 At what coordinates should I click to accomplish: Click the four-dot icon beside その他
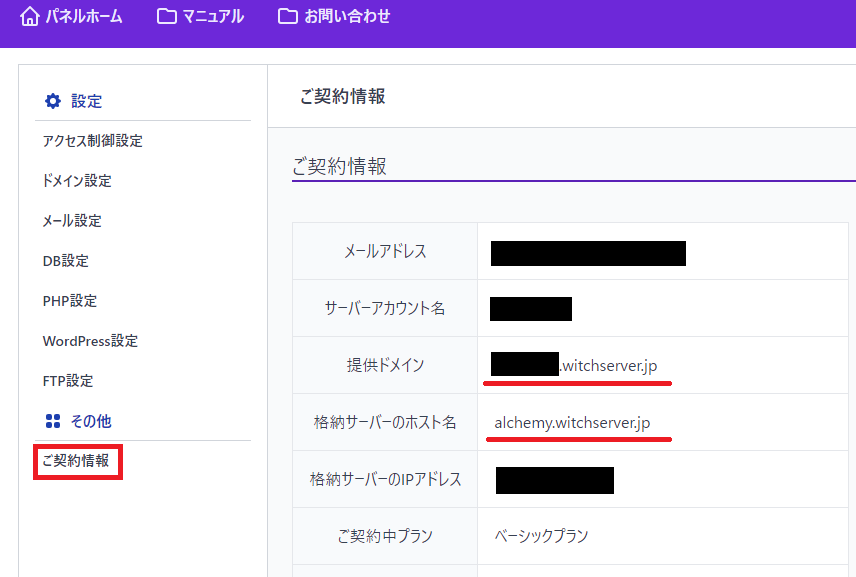tap(53, 421)
